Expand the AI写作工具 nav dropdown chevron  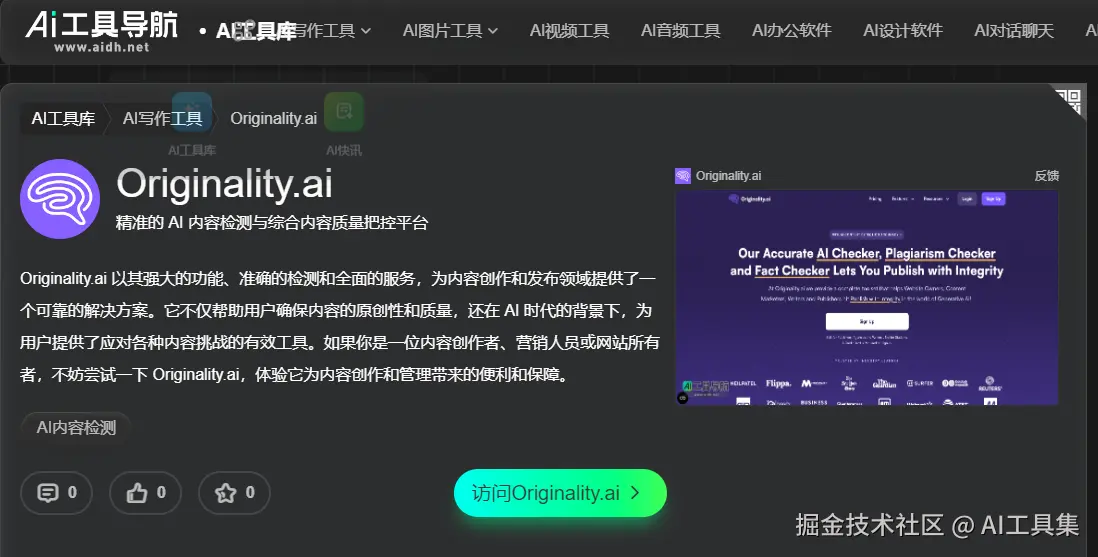click(366, 31)
